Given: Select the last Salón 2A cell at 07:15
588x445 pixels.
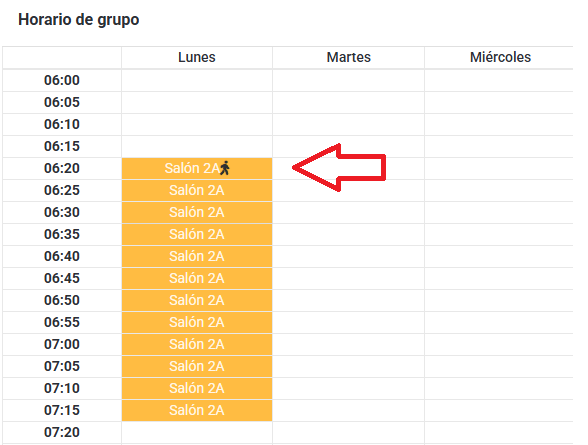Looking at the screenshot, I should (x=197, y=411).
